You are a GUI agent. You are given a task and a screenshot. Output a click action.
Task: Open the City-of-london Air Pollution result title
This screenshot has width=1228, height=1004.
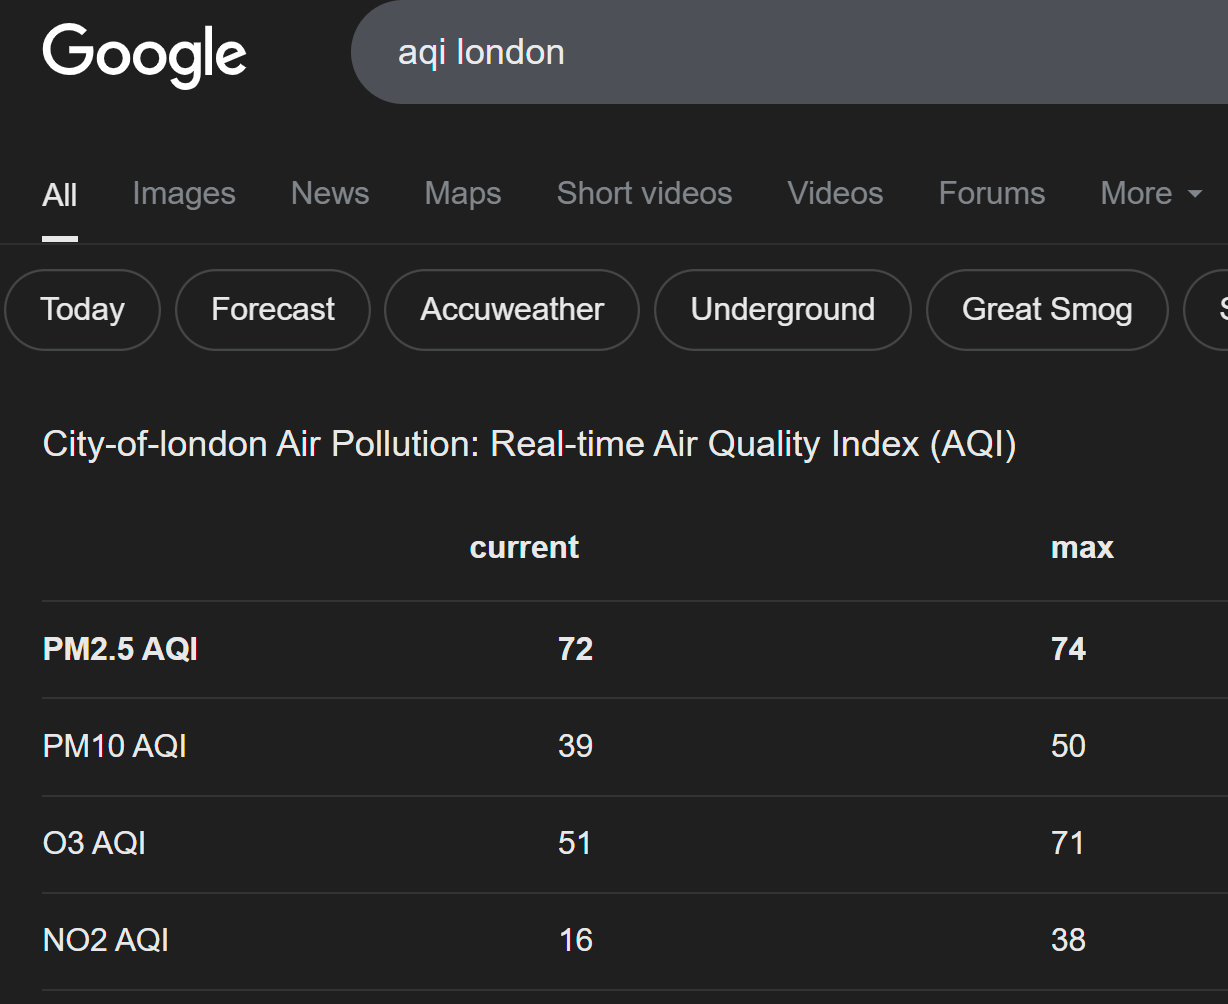[529, 444]
